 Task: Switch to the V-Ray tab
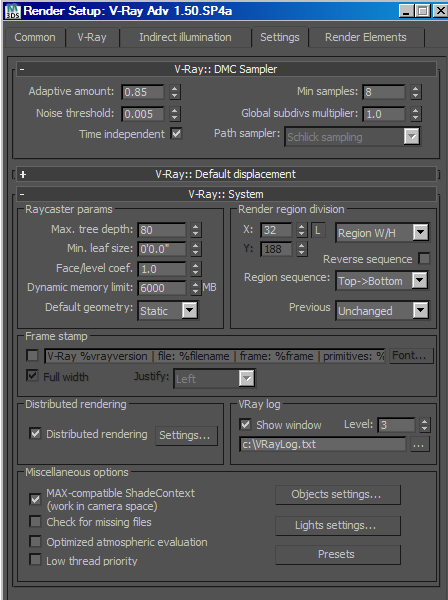click(x=92, y=37)
